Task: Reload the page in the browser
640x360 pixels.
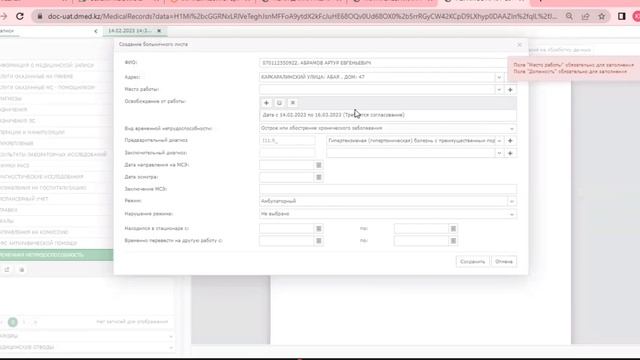Action: [20, 16]
